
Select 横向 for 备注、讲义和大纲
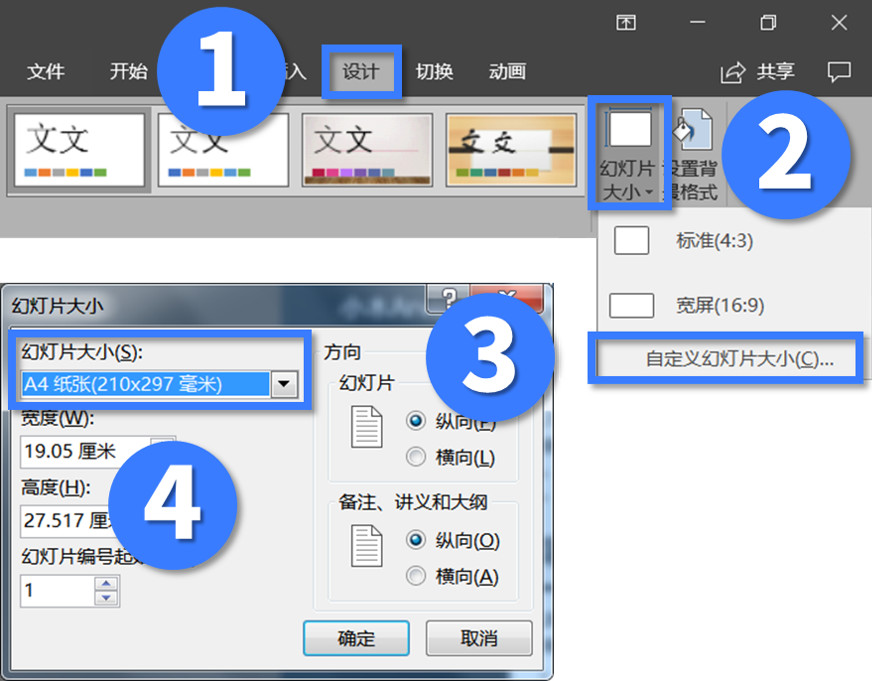(416, 576)
